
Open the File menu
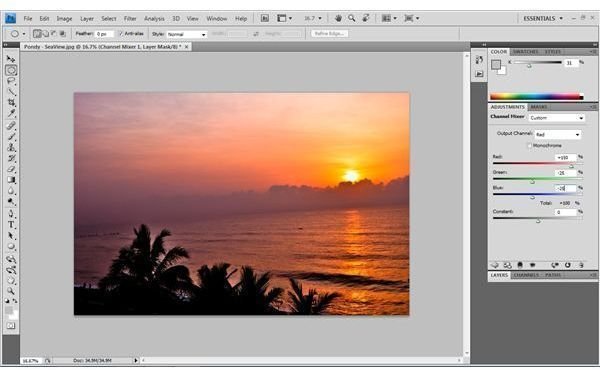[x=28, y=18]
